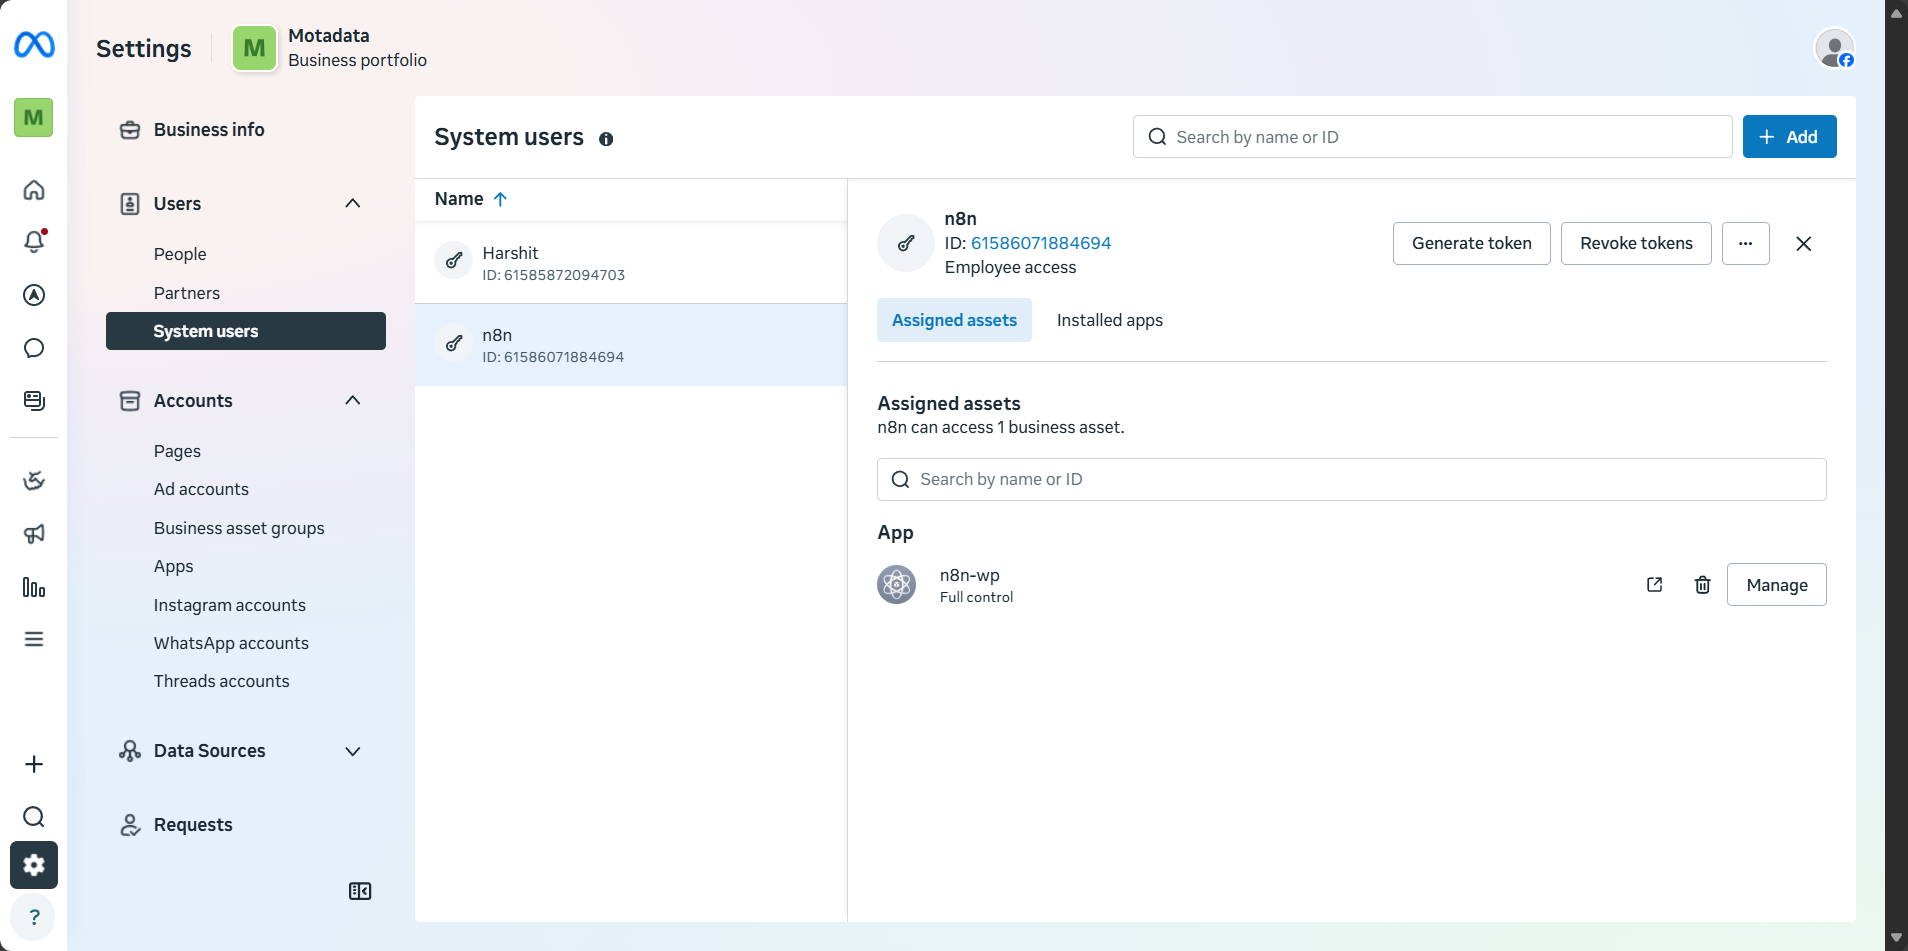The width and height of the screenshot is (1908, 951).
Task: Open n8n-wp app in new window icon
Action: point(1655,585)
